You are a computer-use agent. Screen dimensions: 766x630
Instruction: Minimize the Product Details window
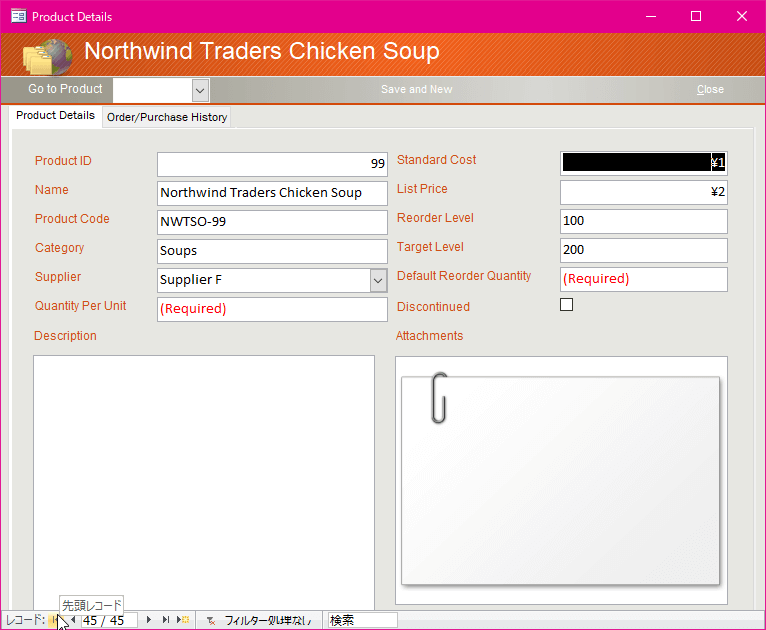coord(651,17)
